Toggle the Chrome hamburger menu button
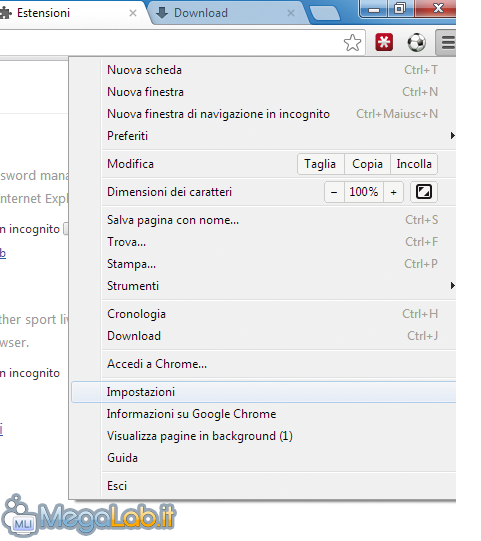481x541 pixels. coord(446,43)
